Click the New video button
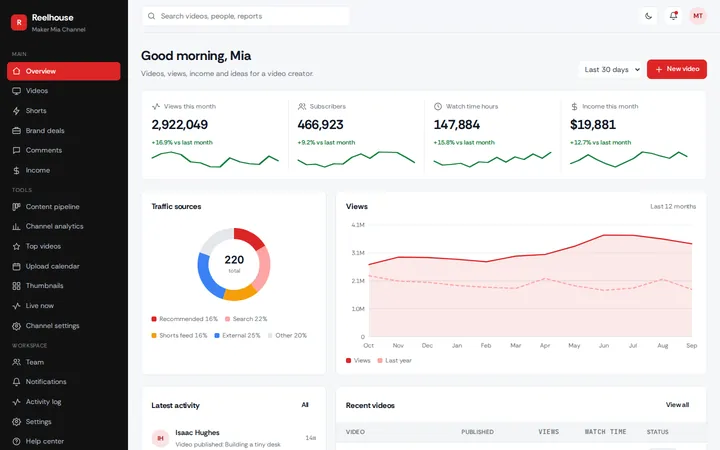 (677, 69)
